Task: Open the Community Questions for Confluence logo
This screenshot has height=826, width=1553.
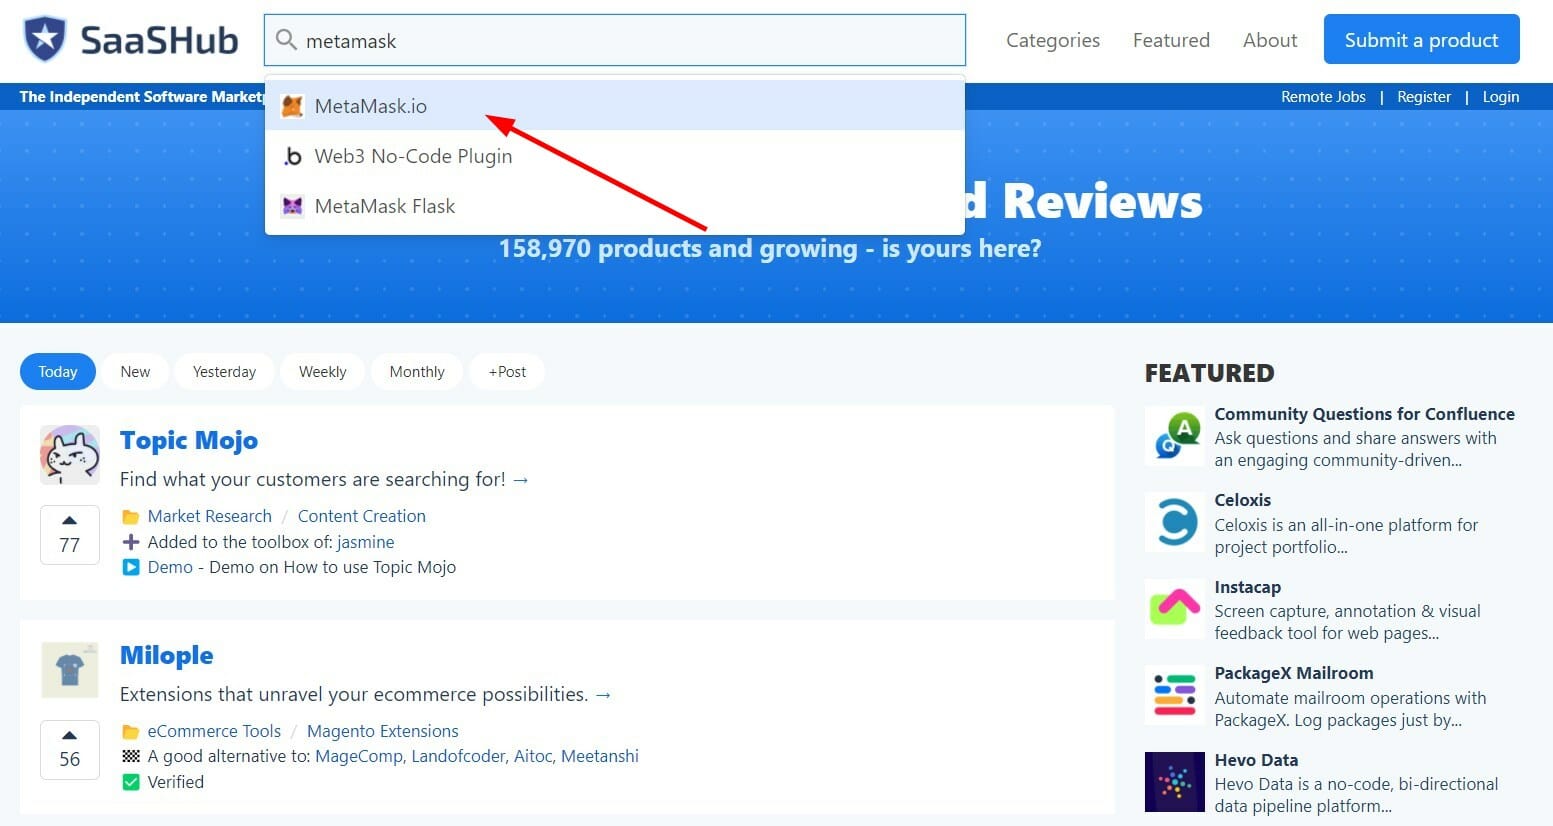Action: pyautogui.click(x=1175, y=436)
